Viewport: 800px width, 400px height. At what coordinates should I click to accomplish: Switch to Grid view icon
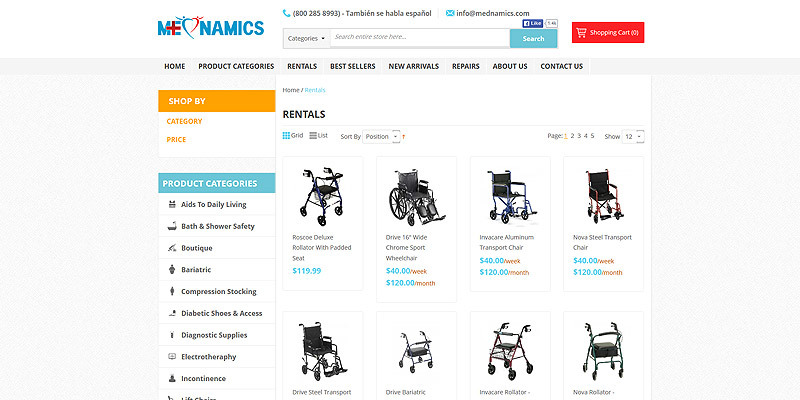[x=286, y=136]
